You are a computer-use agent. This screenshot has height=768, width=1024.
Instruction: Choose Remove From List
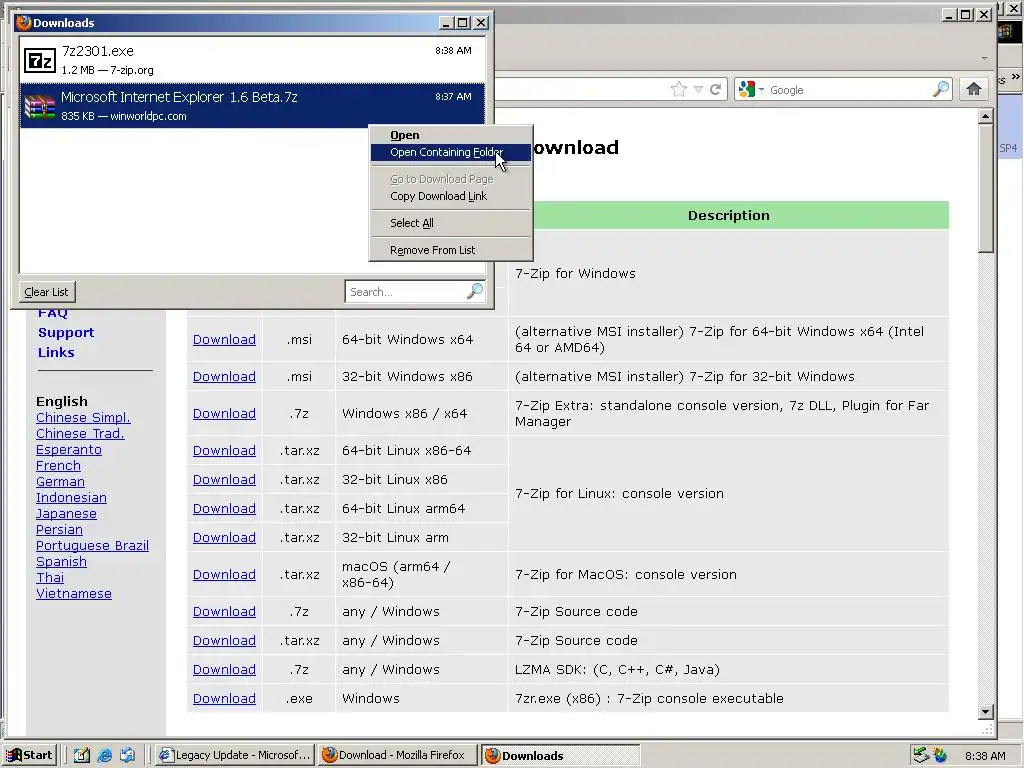point(451,250)
